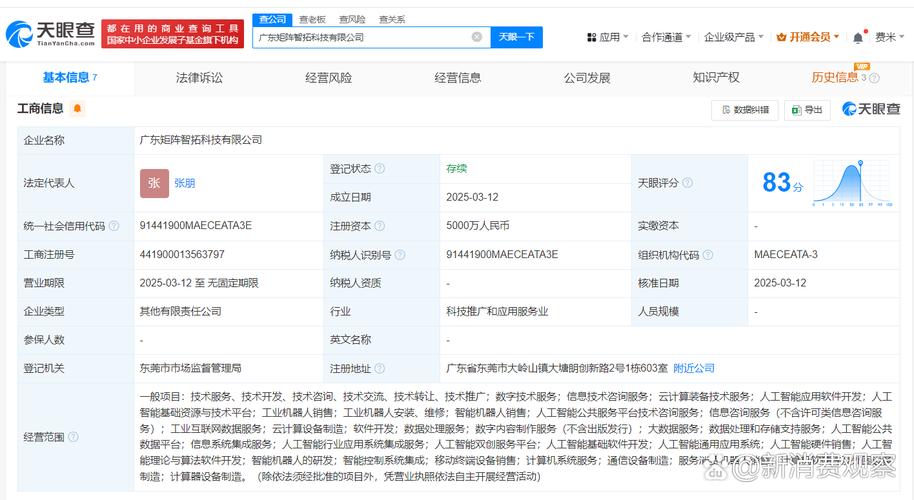The height and width of the screenshot is (500, 914).
Task: Switch to the 公司发展 tab
Action: pyautogui.click(x=587, y=78)
